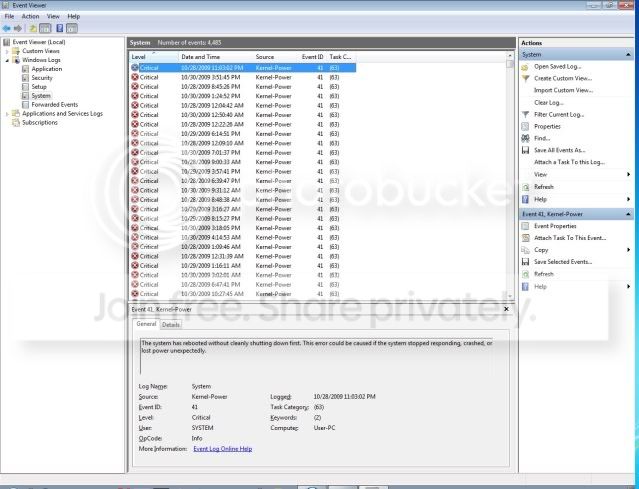
Task: Select Forwarded Events in tree
Action: (x=55, y=105)
